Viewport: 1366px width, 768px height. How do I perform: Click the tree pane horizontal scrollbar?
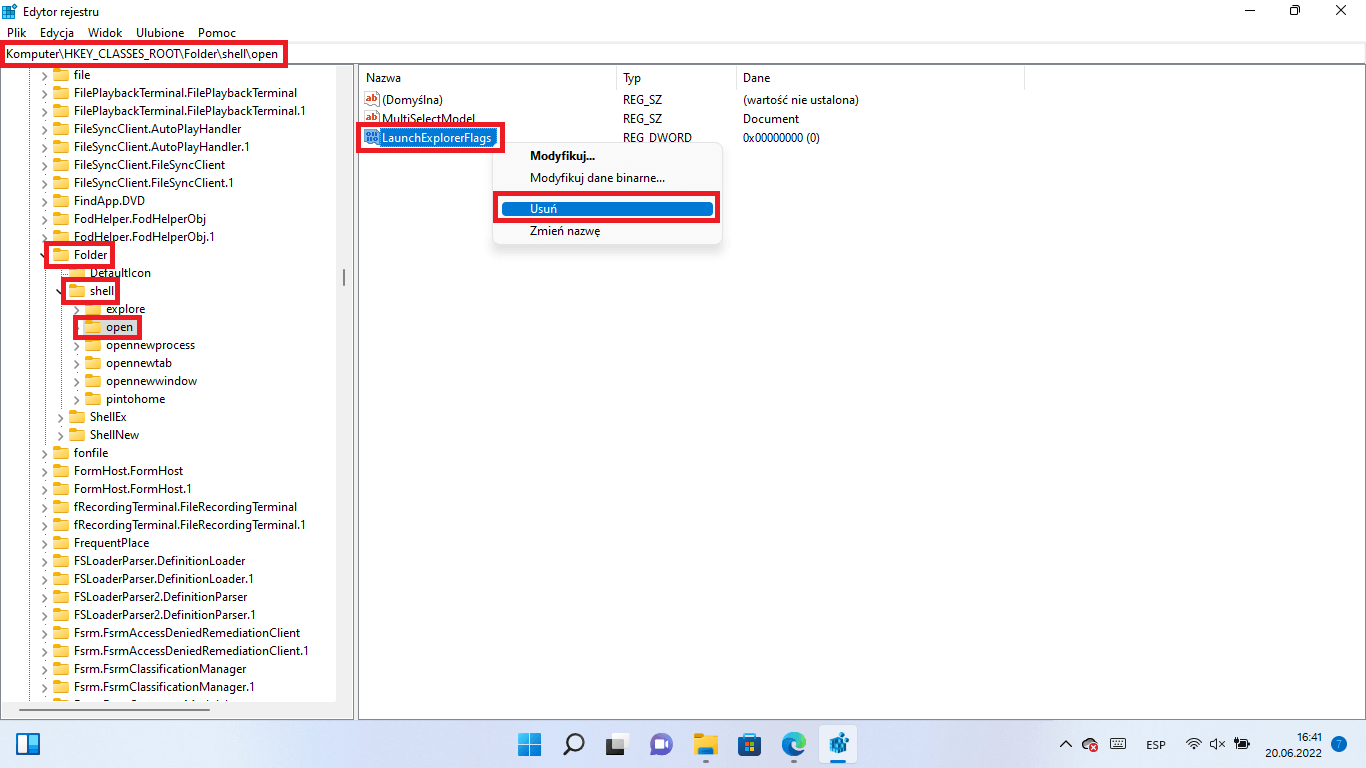click(x=115, y=709)
